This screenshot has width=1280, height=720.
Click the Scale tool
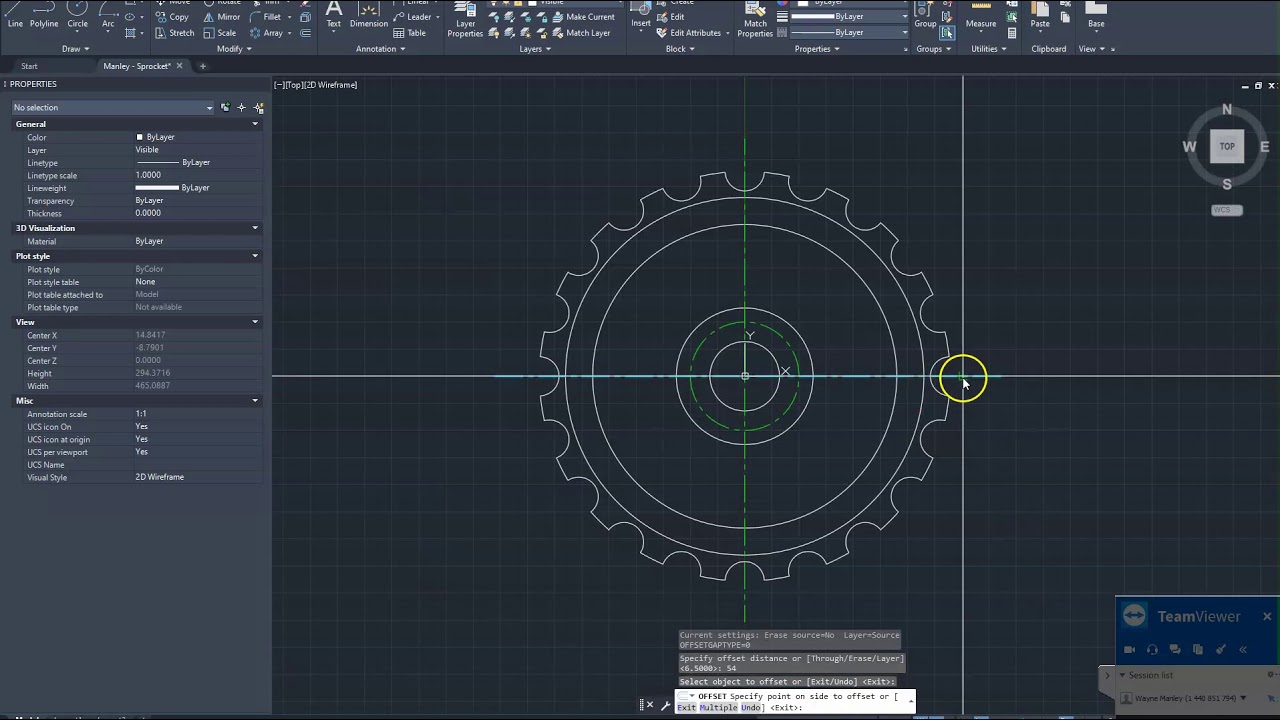tap(219, 33)
